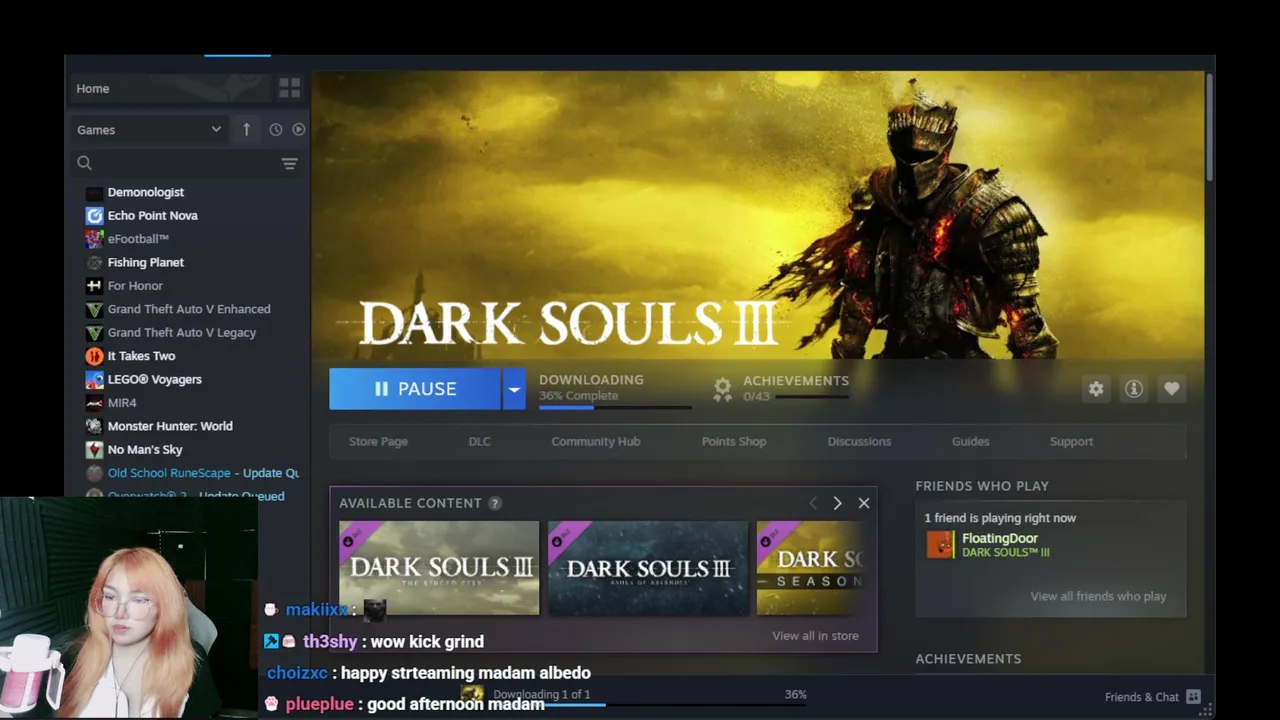Click the Friends Who Play heading
This screenshot has width=1280, height=720.
click(982, 486)
